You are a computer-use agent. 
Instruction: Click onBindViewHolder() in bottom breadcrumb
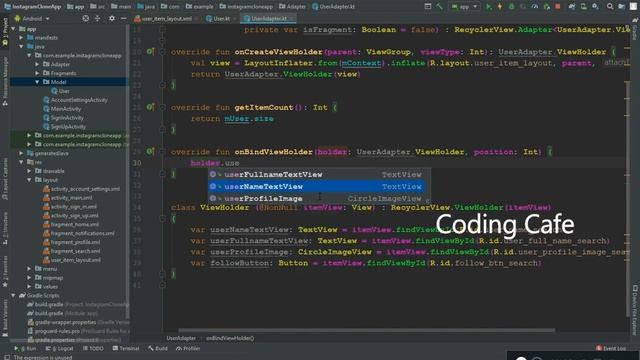pyautogui.click(x=230, y=338)
